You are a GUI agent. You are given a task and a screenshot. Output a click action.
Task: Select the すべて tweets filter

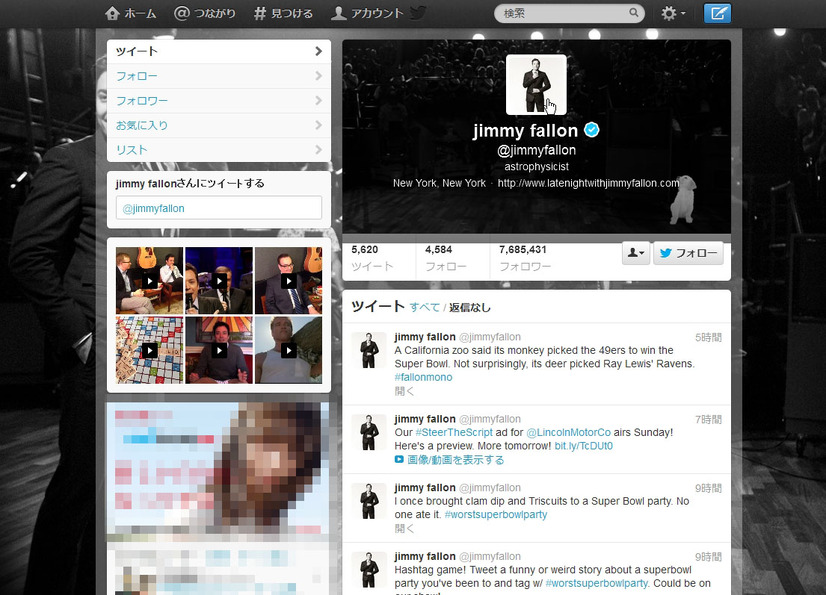[x=425, y=307]
